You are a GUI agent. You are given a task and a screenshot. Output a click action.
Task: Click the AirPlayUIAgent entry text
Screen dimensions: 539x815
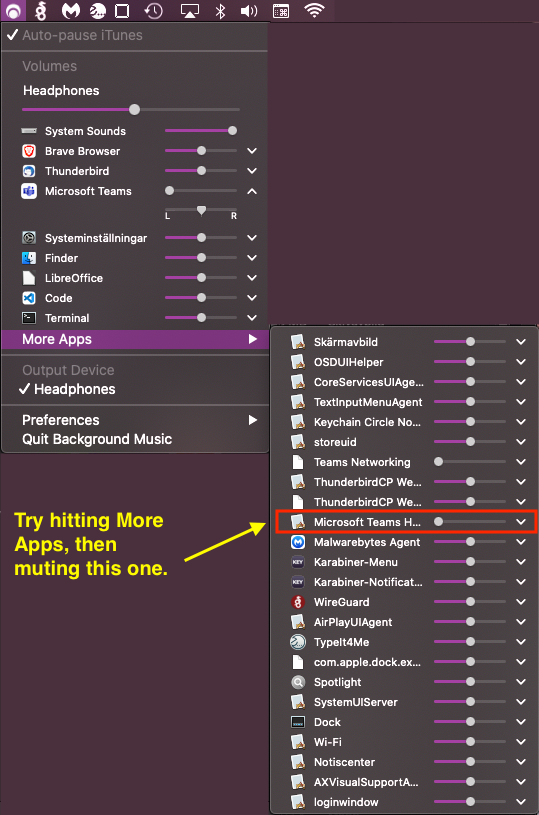(x=353, y=622)
